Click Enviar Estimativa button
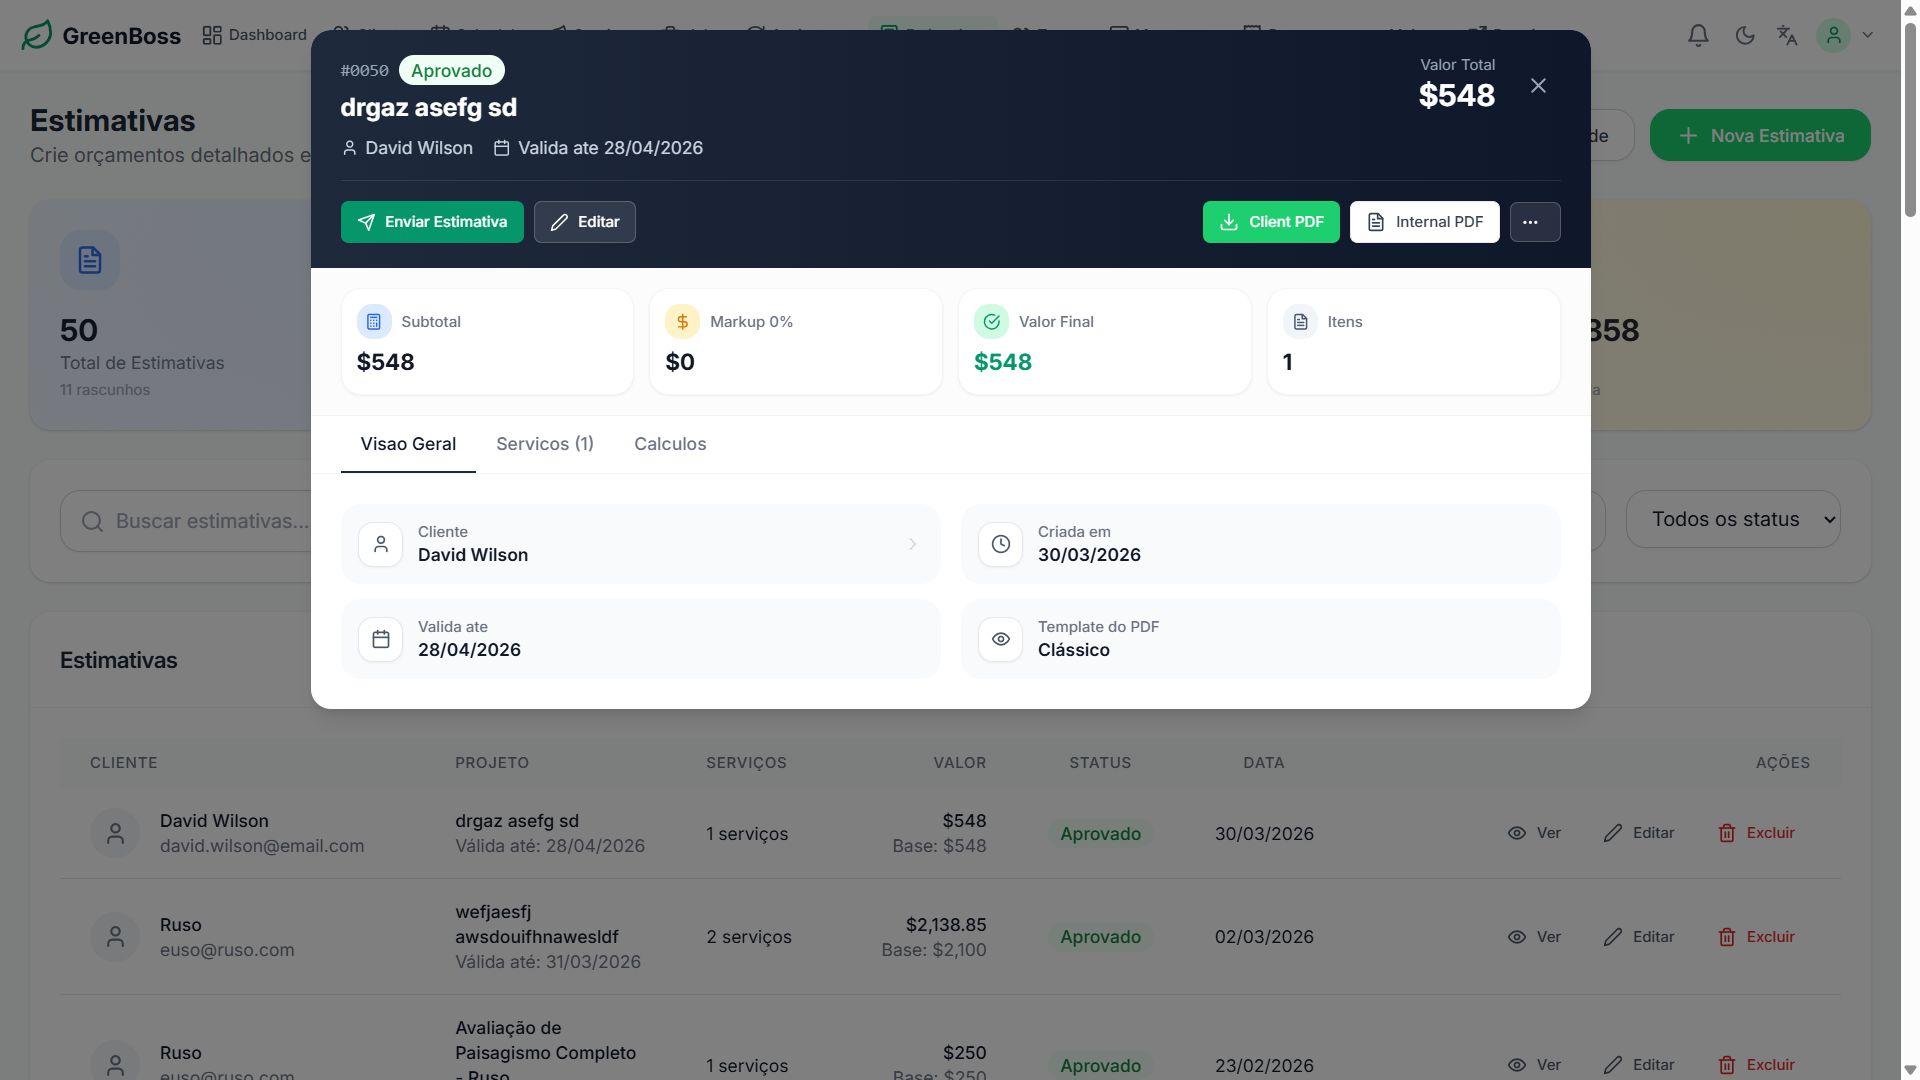 click(x=432, y=222)
